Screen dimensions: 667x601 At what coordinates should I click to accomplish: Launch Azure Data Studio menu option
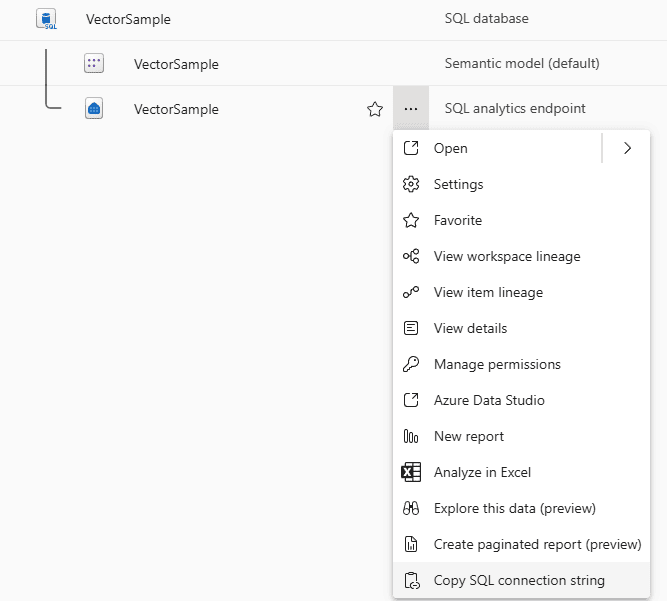click(x=522, y=400)
